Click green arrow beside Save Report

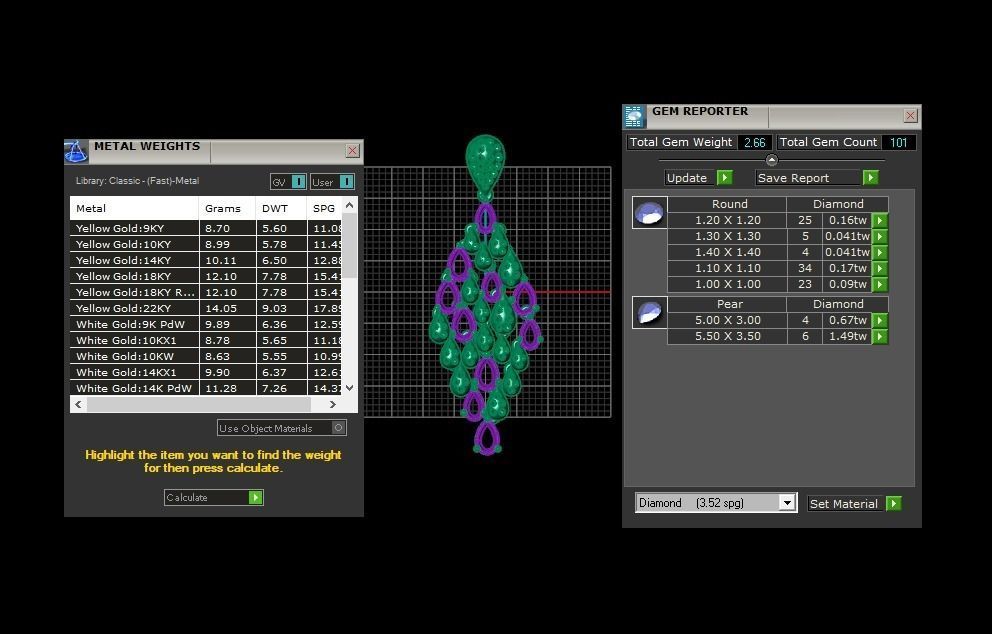pos(871,178)
